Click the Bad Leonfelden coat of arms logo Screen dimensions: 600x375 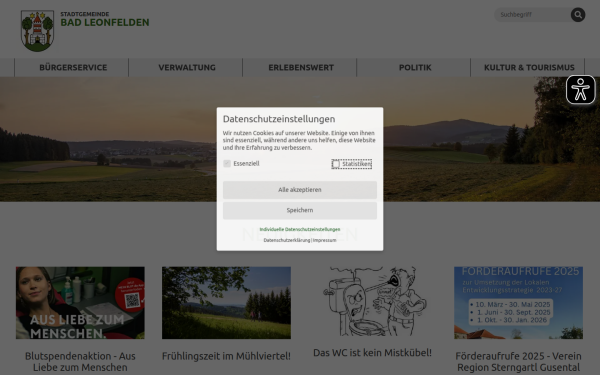point(37,31)
